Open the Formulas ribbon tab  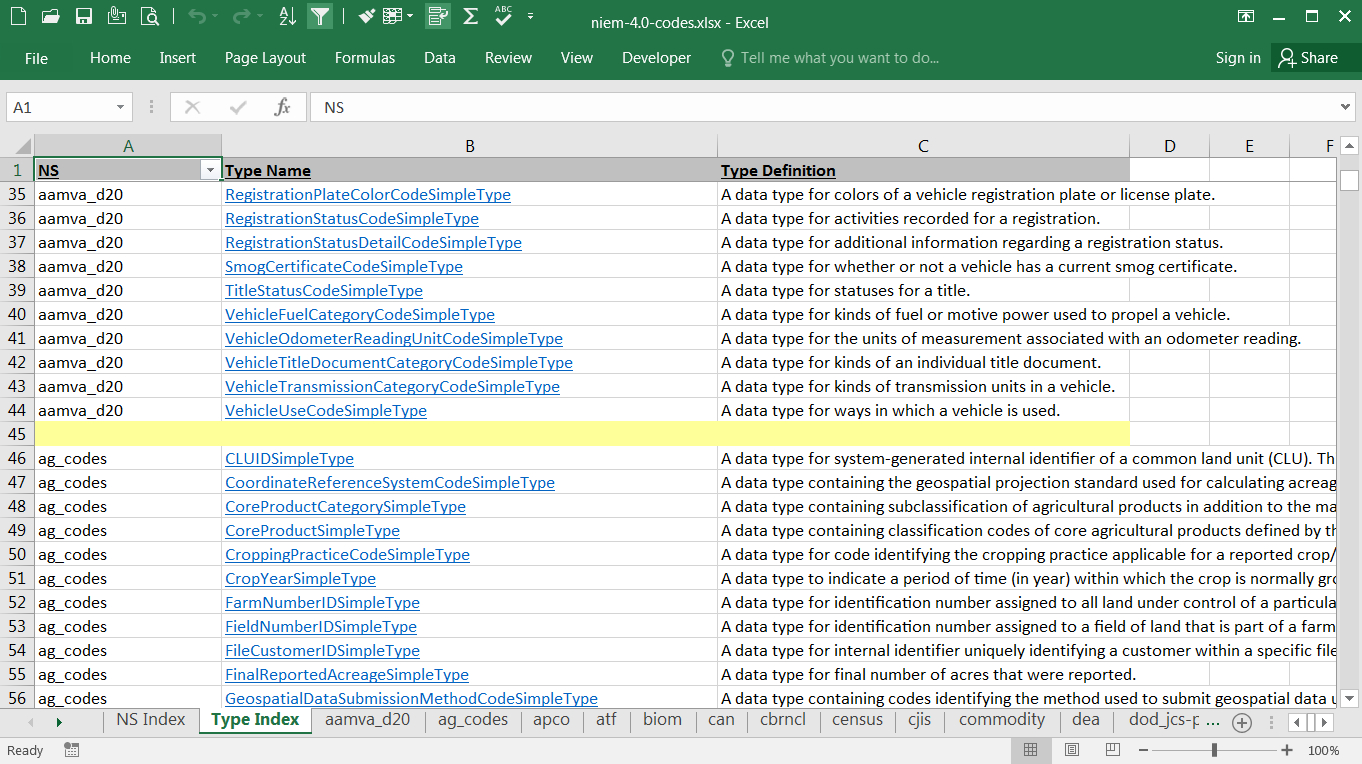[365, 58]
